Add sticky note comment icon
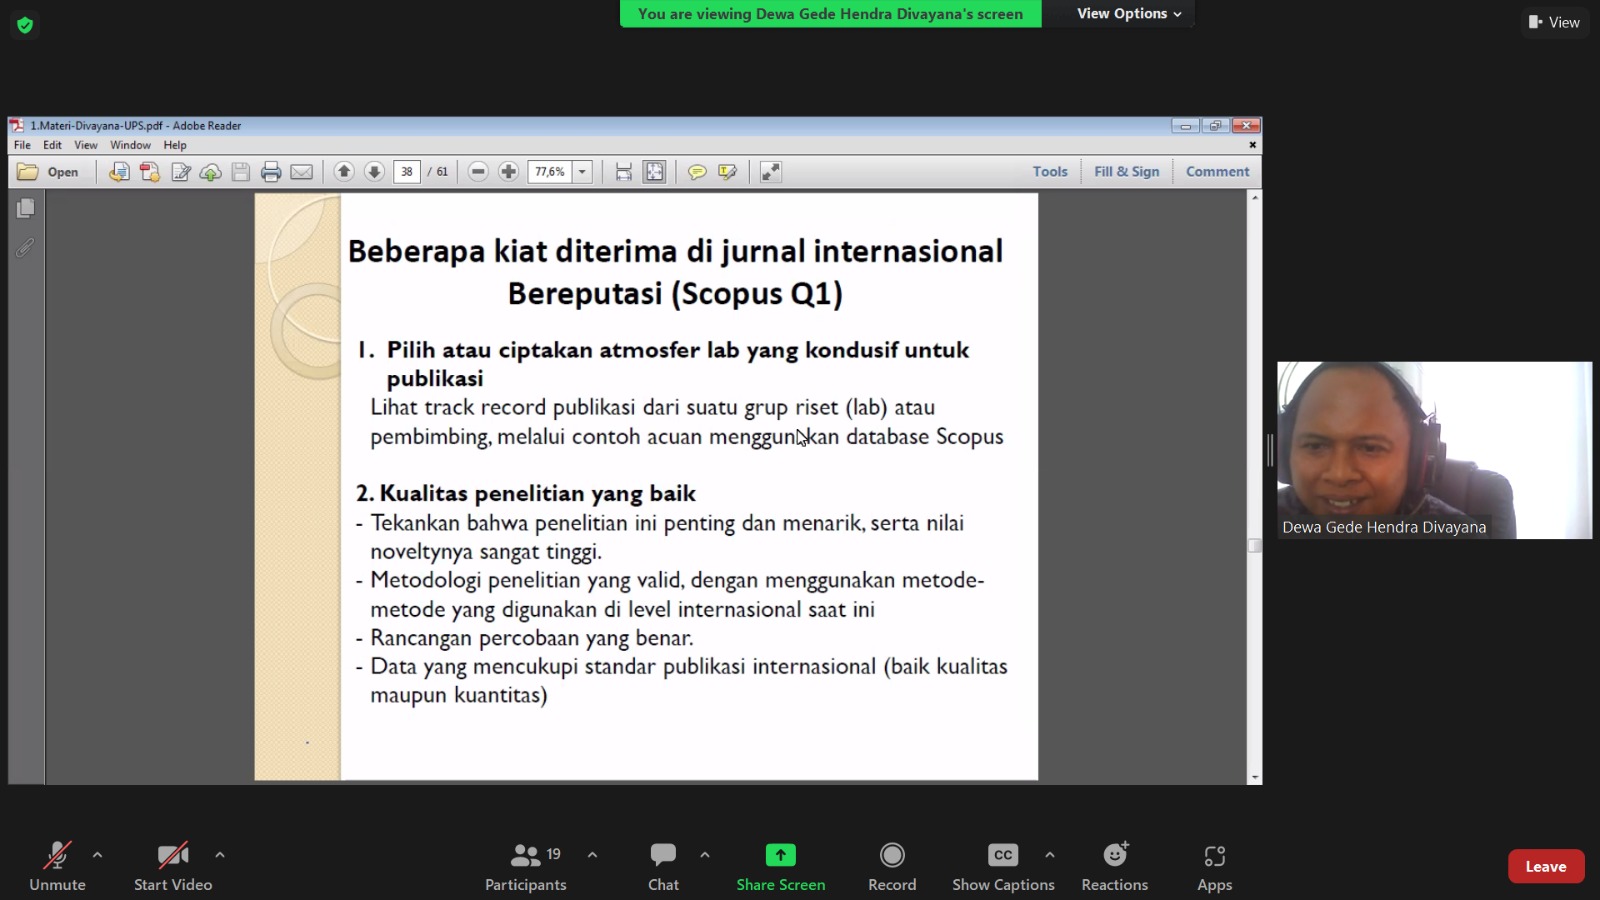 click(697, 172)
